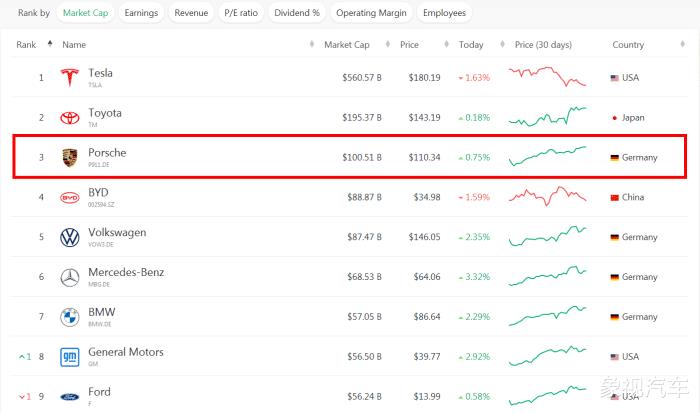
Task: Click the Porsche crest logo
Action: [70, 158]
